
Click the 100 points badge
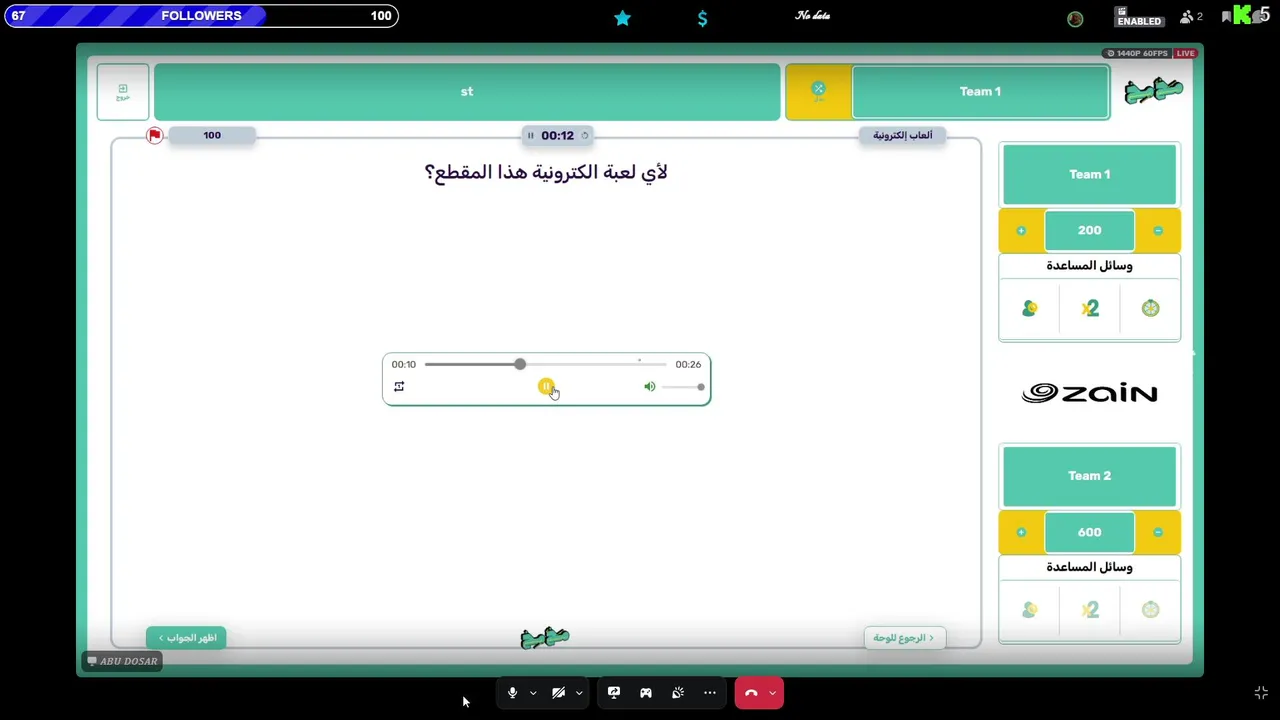point(212,135)
